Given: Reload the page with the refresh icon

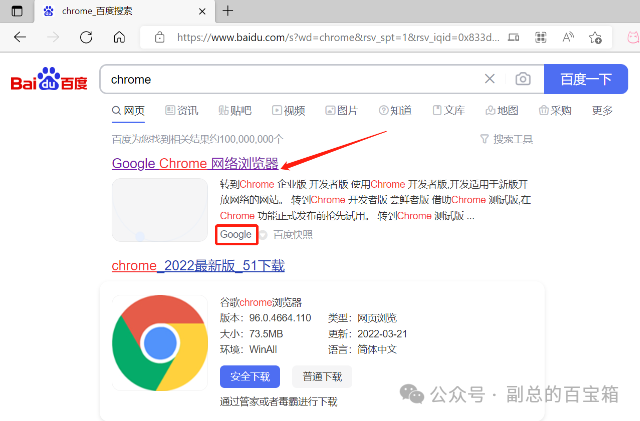Looking at the screenshot, I should (86, 38).
